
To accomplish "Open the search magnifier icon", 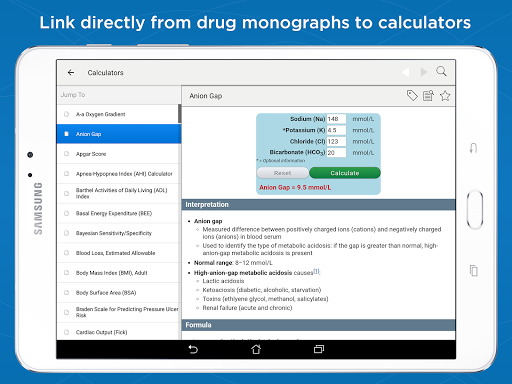I will 441,71.
